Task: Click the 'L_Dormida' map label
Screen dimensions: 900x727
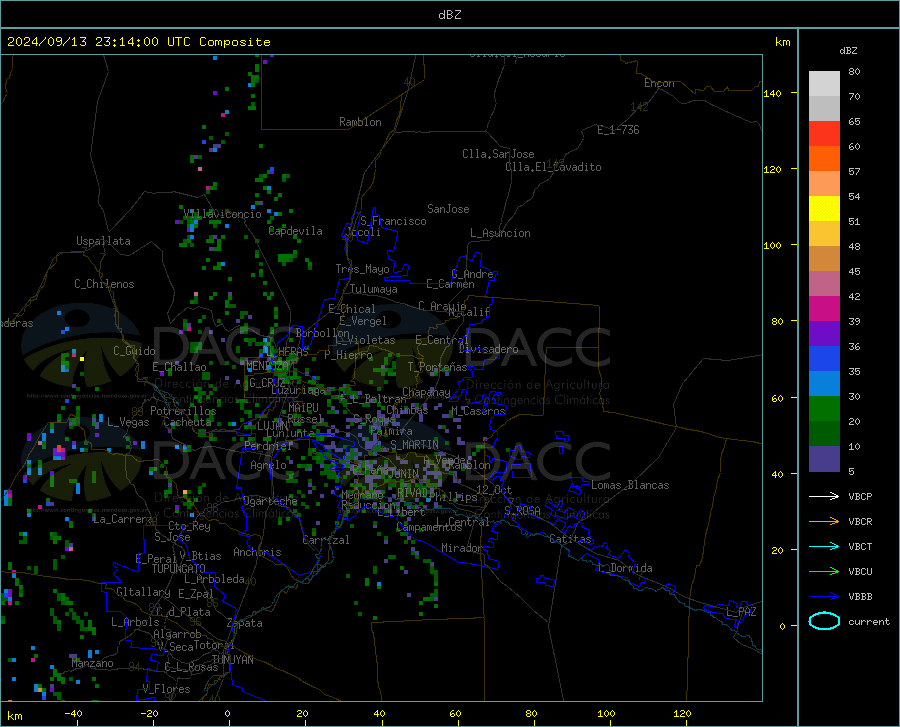Action: (624, 568)
